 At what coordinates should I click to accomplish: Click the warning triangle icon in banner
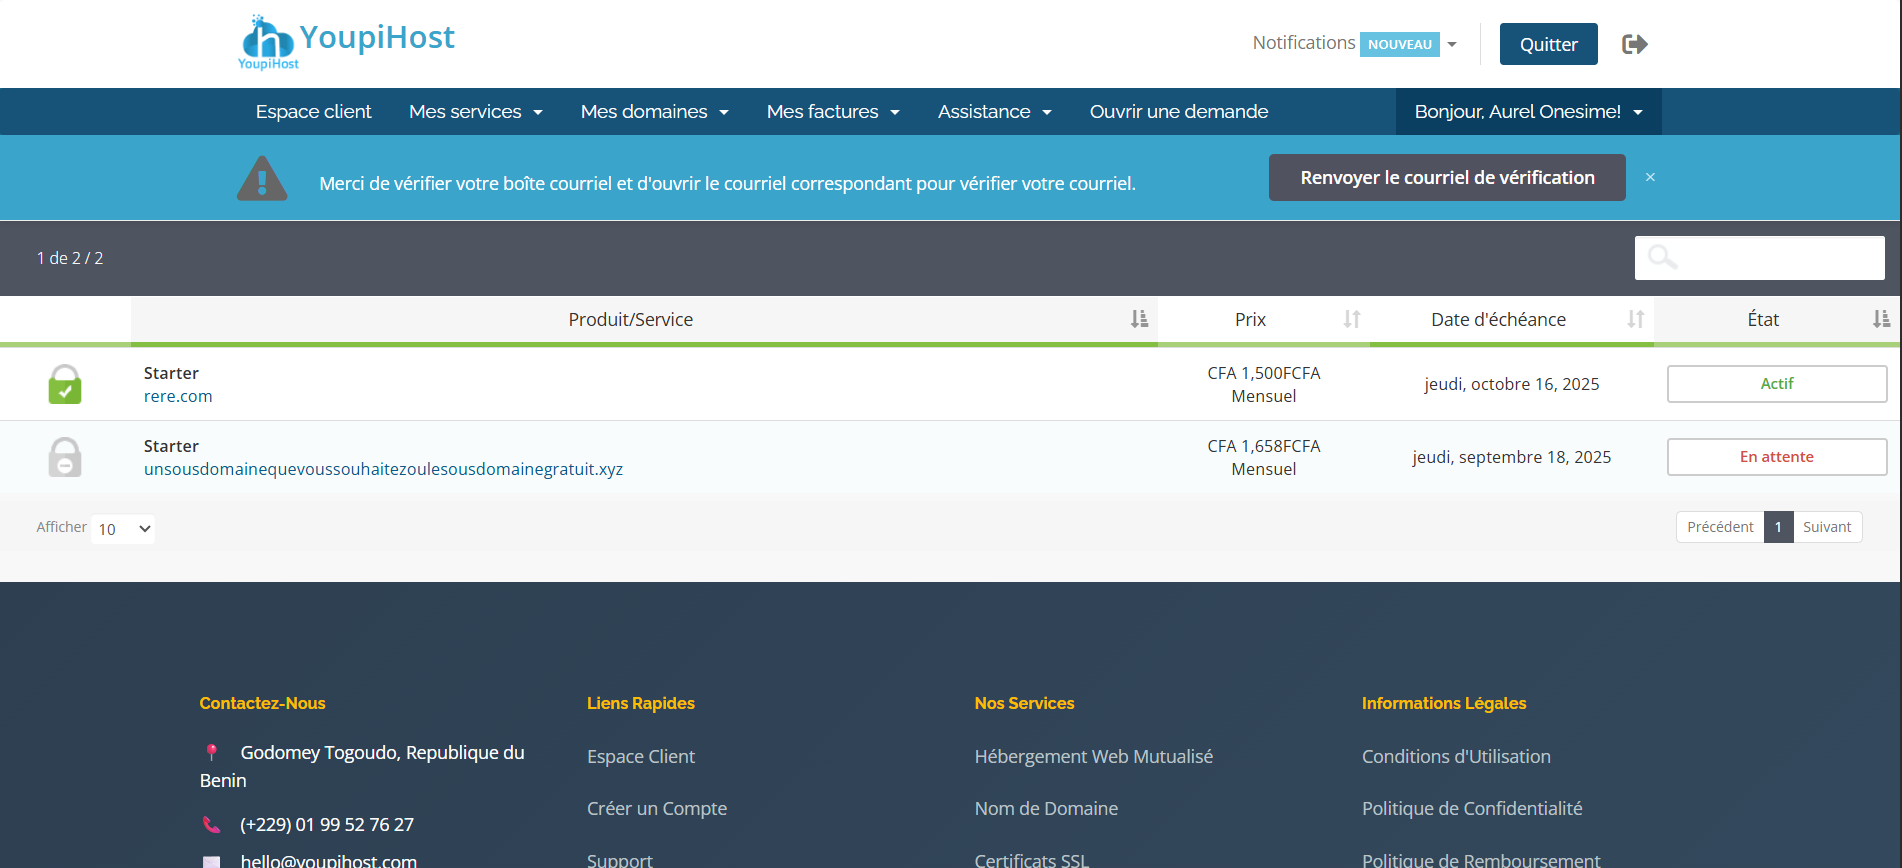pos(262,180)
